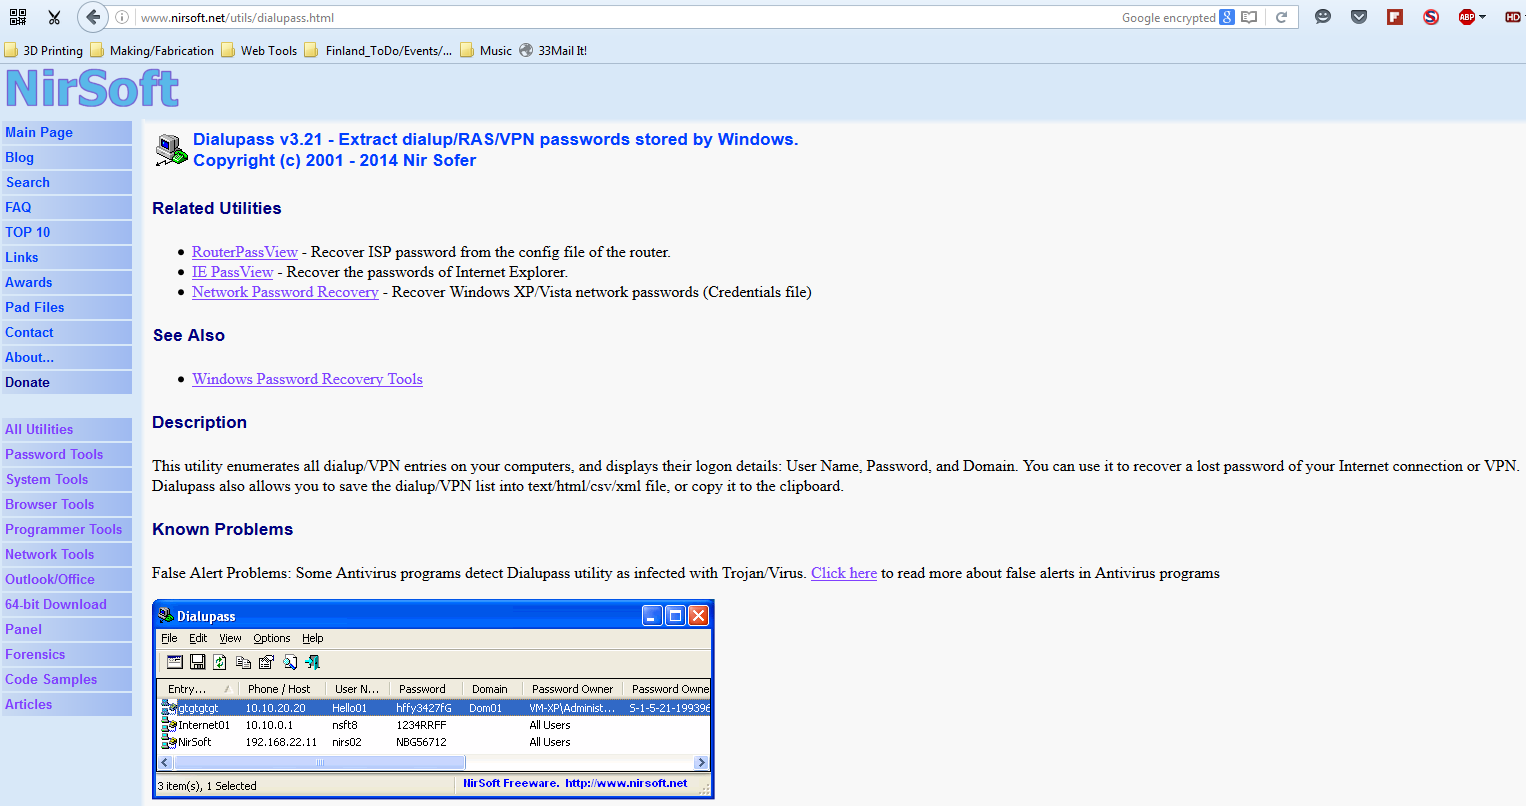1526x806 pixels.
Task: Open the Options menu in Dialupass
Action: pyautogui.click(x=271, y=638)
